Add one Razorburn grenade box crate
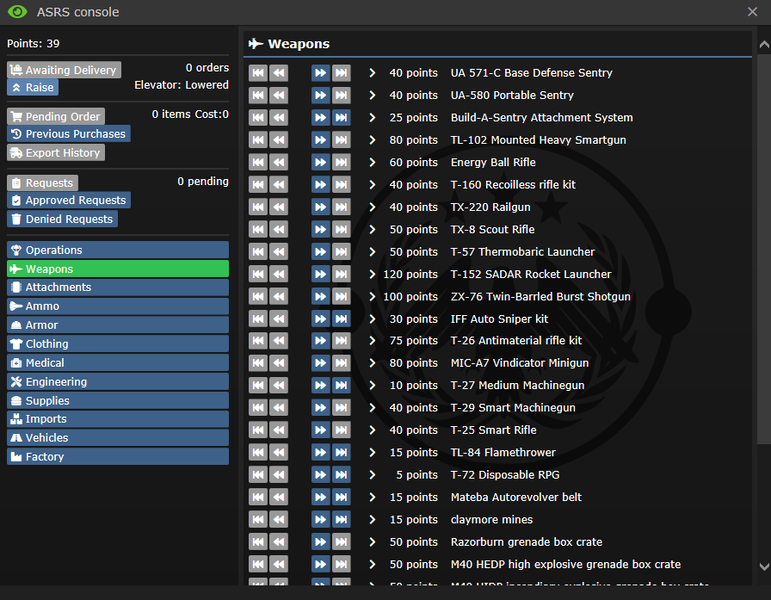The height and width of the screenshot is (600, 771). 320,542
